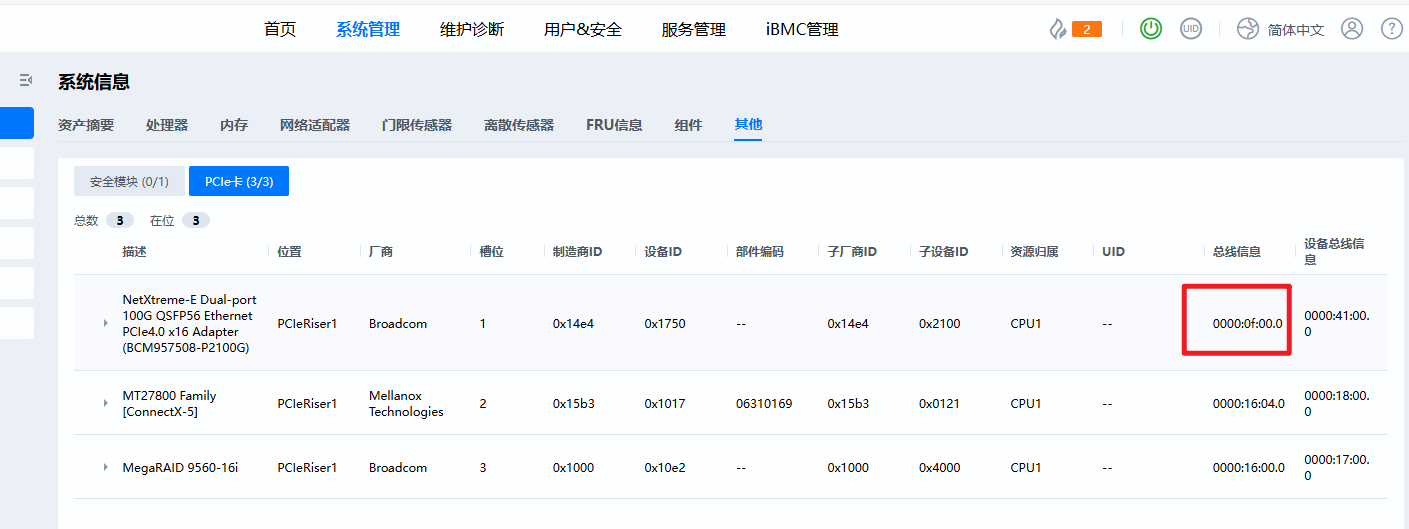The height and width of the screenshot is (529, 1409).
Task: Open the 维护诊断 top menu
Action: 472,29
